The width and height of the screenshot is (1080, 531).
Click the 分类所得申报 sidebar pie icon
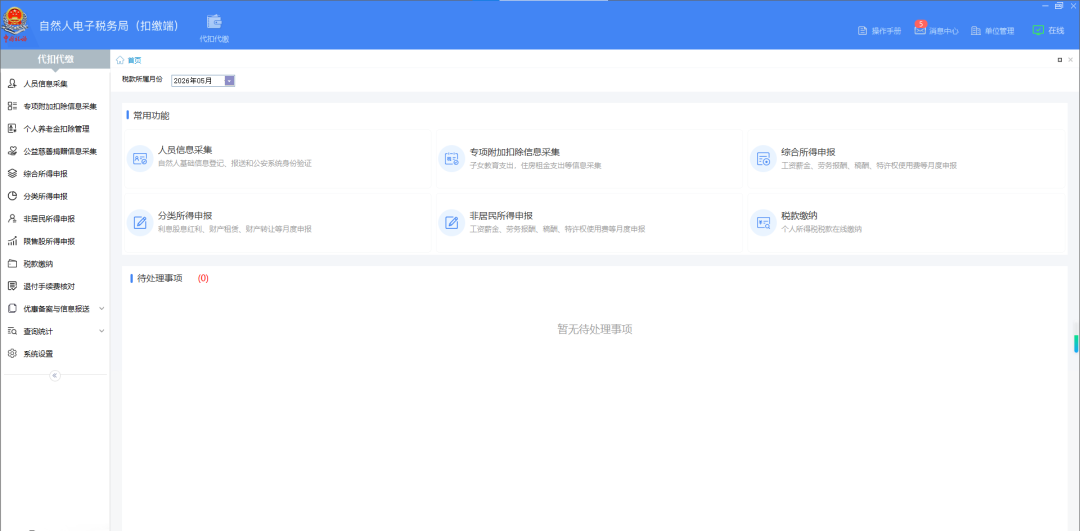coord(12,196)
